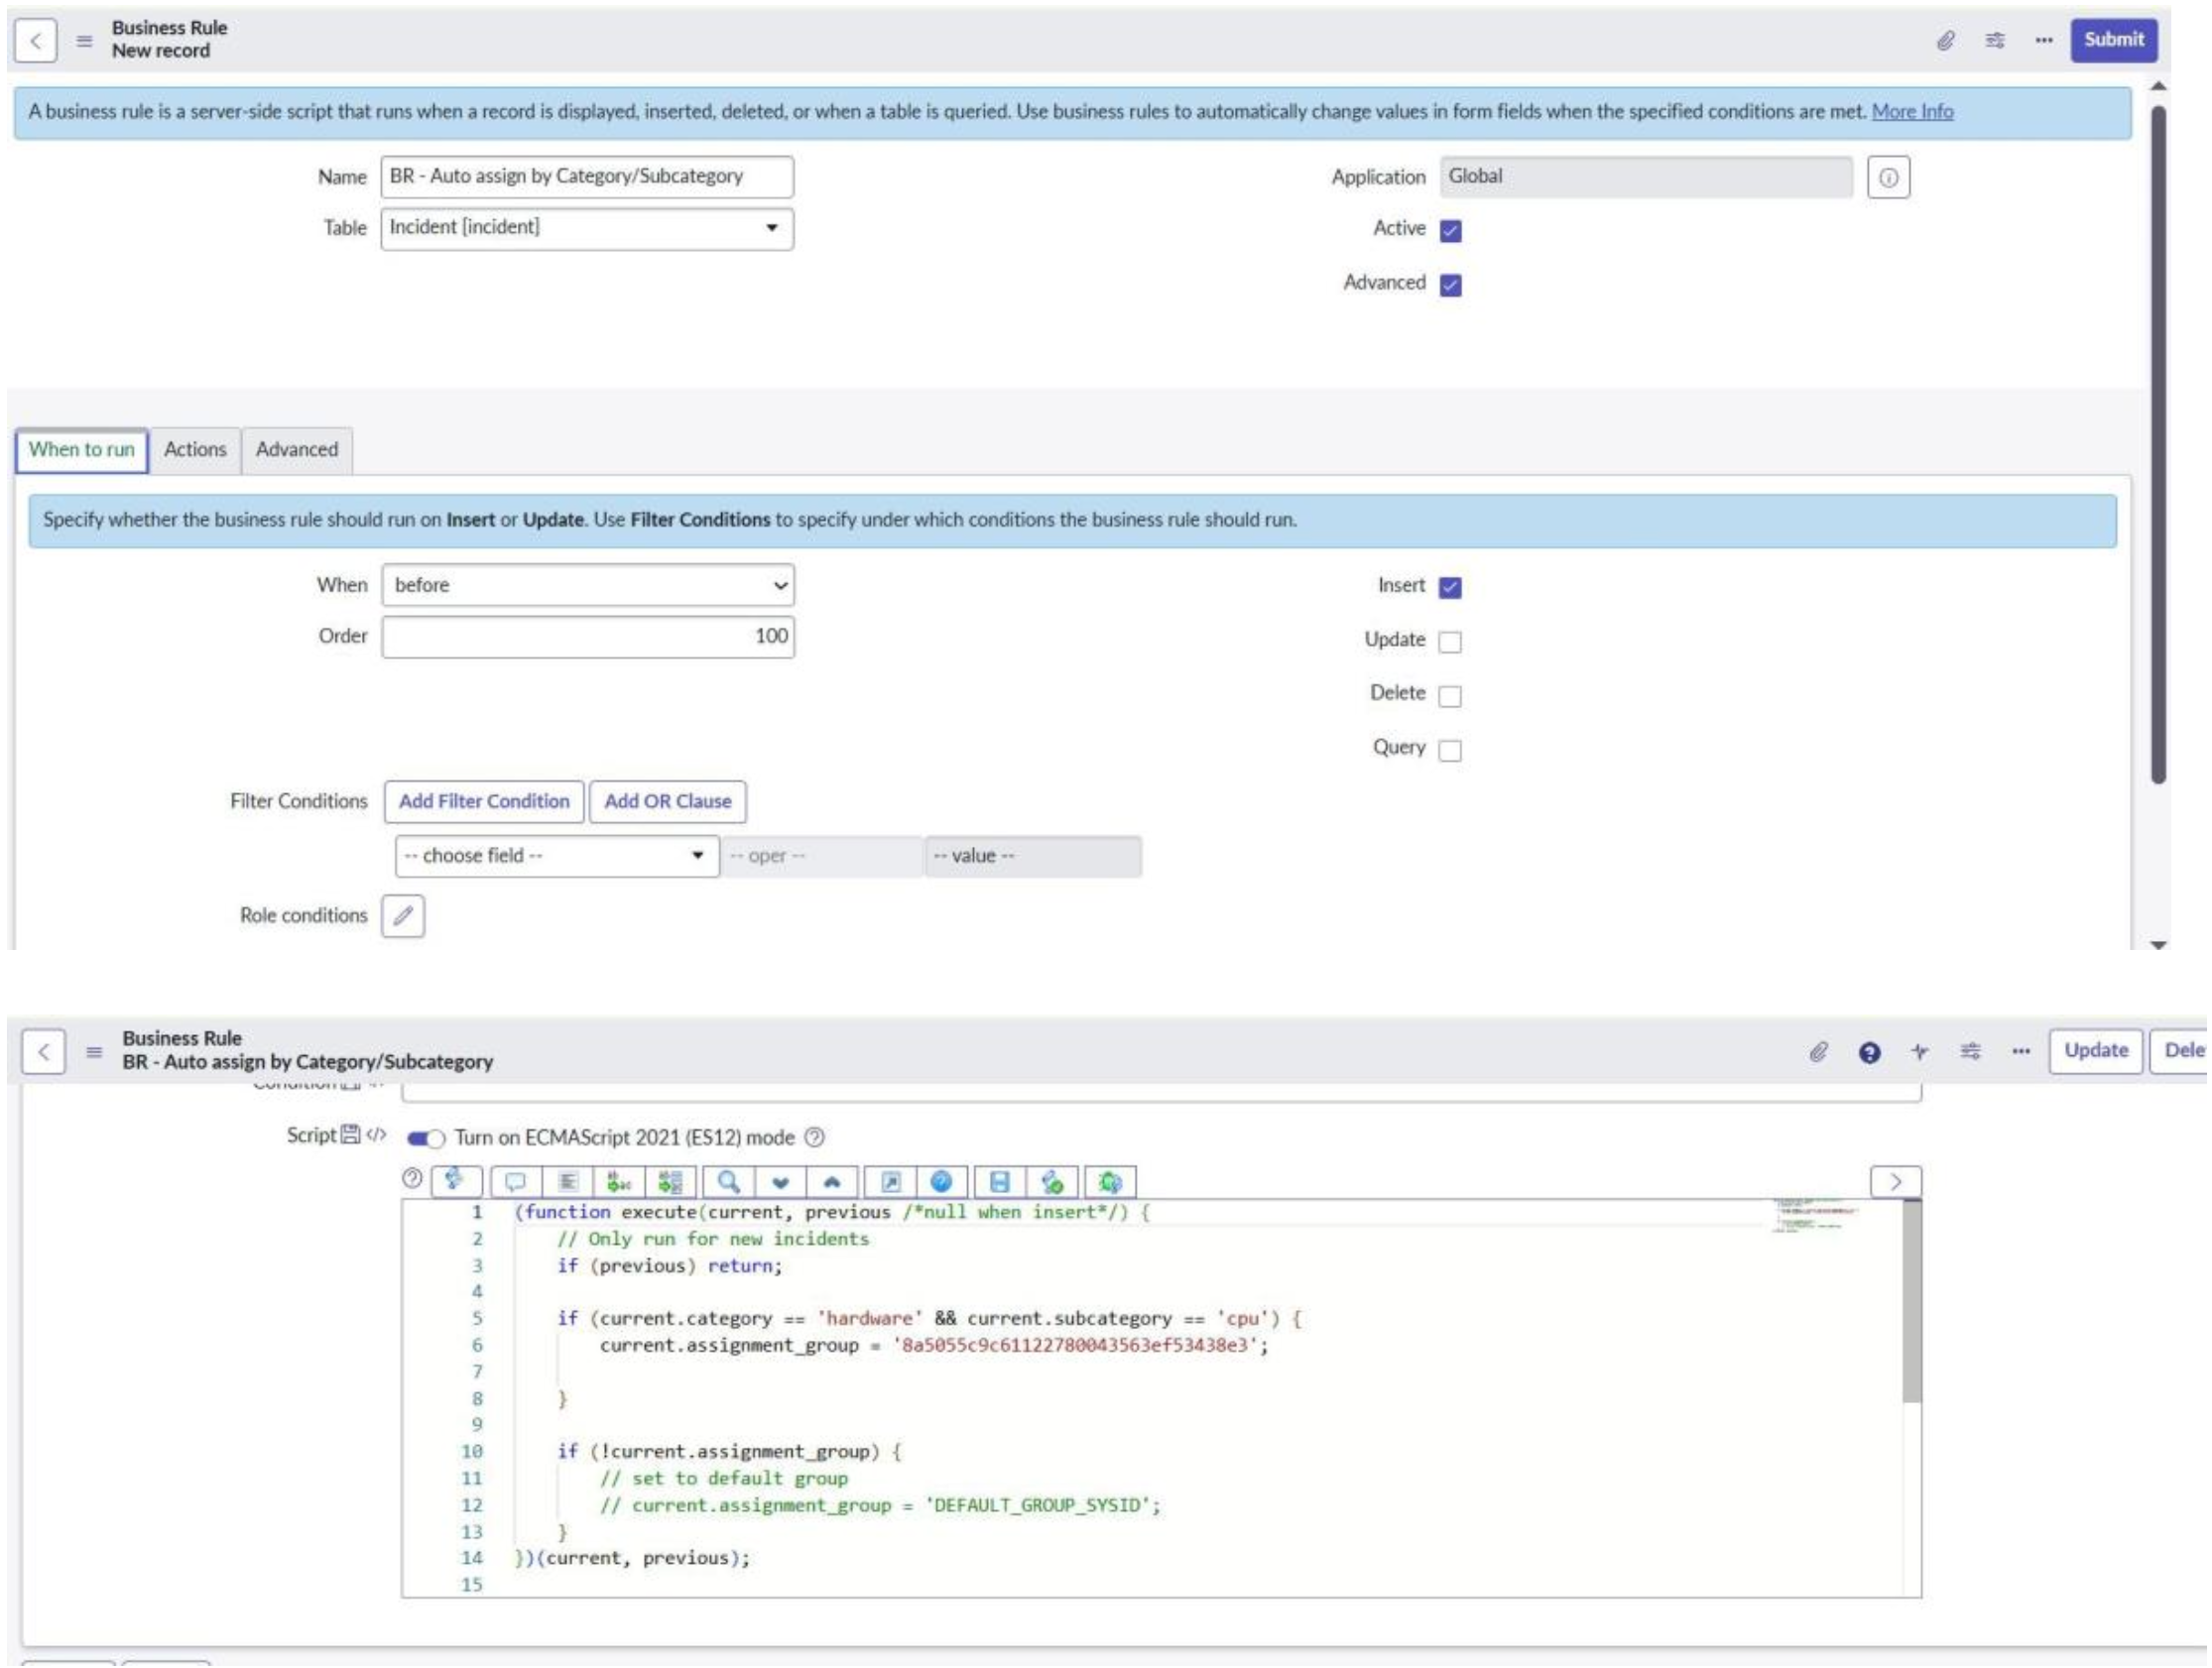Open the Advanced tab
The width and height of the screenshot is (2212, 1668).
[297, 450]
